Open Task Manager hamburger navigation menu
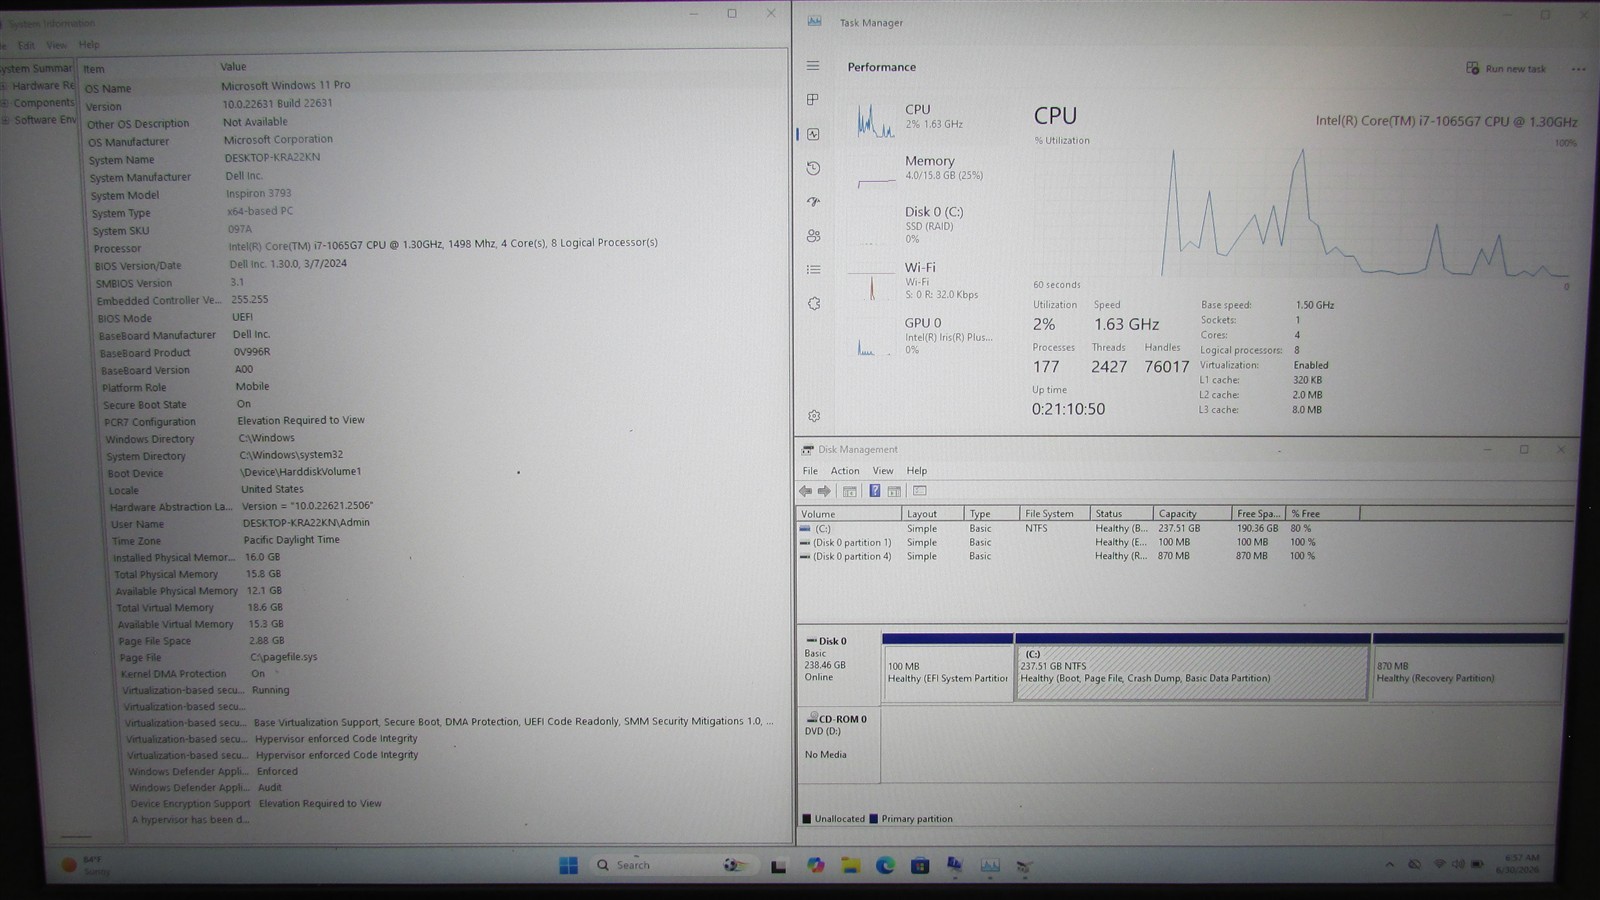This screenshot has width=1600, height=900. click(x=813, y=66)
